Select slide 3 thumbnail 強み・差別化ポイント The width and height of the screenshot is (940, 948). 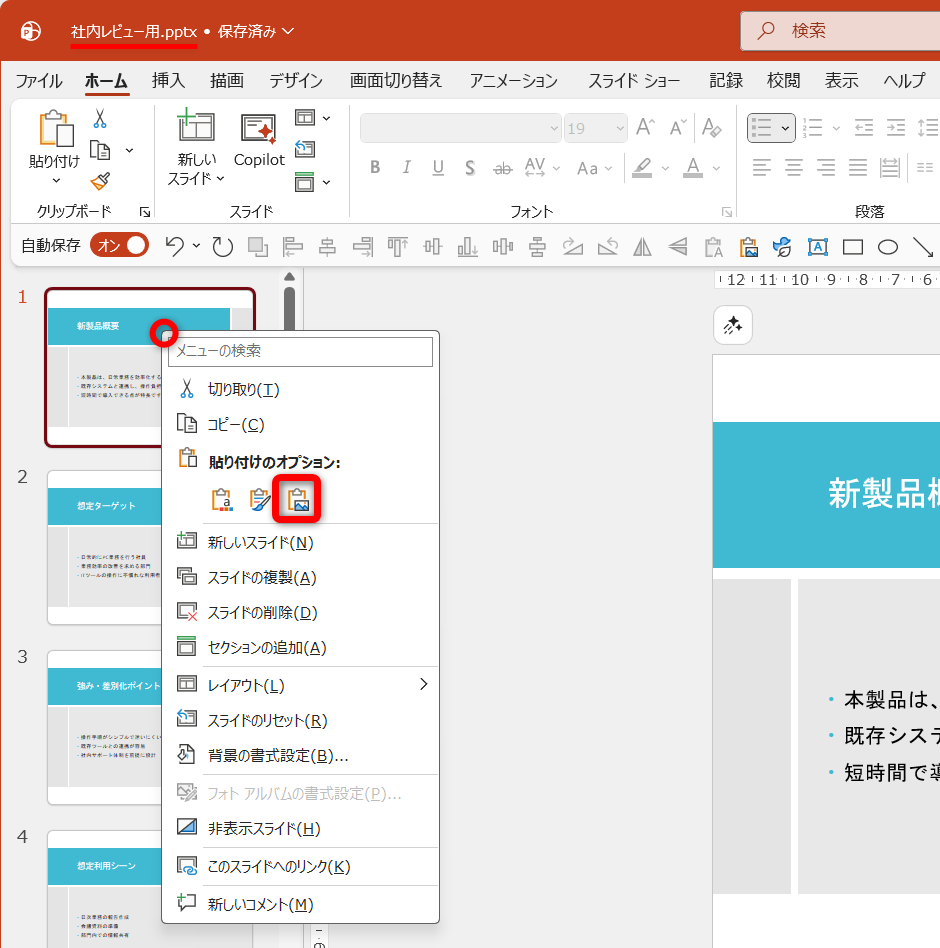point(105,727)
